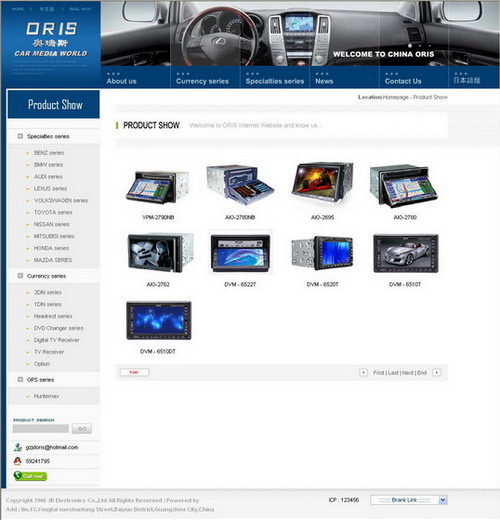Click the previous-page arrow icon in the pager
500x520 pixels.
click(x=363, y=372)
